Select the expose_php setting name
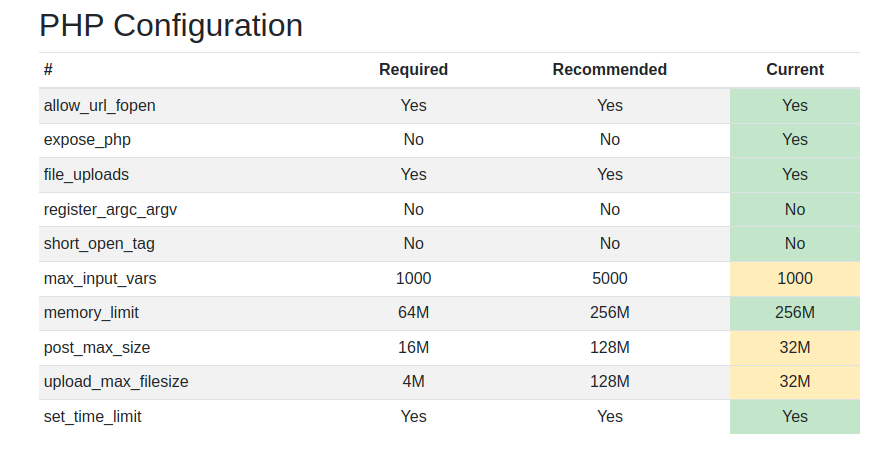887x451 pixels. click(x=87, y=140)
